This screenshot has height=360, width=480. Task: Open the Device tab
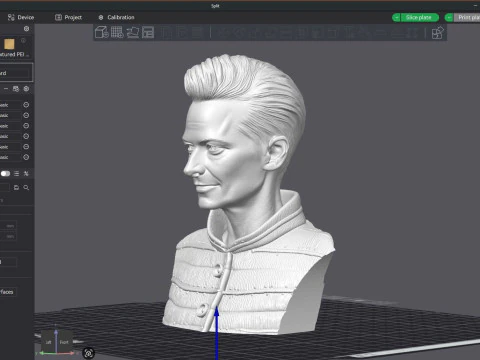[21, 17]
